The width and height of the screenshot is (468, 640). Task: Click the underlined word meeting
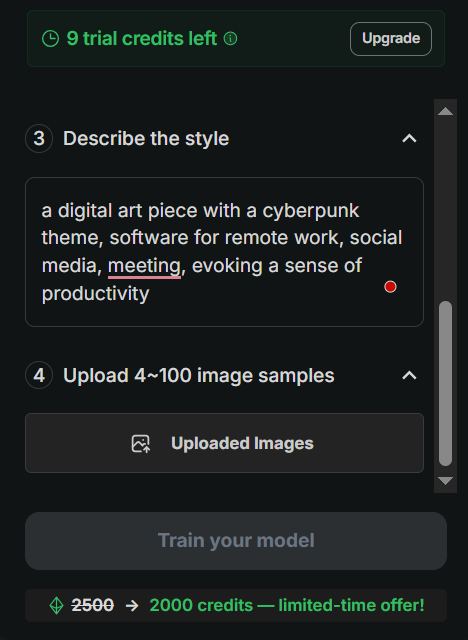point(144,266)
